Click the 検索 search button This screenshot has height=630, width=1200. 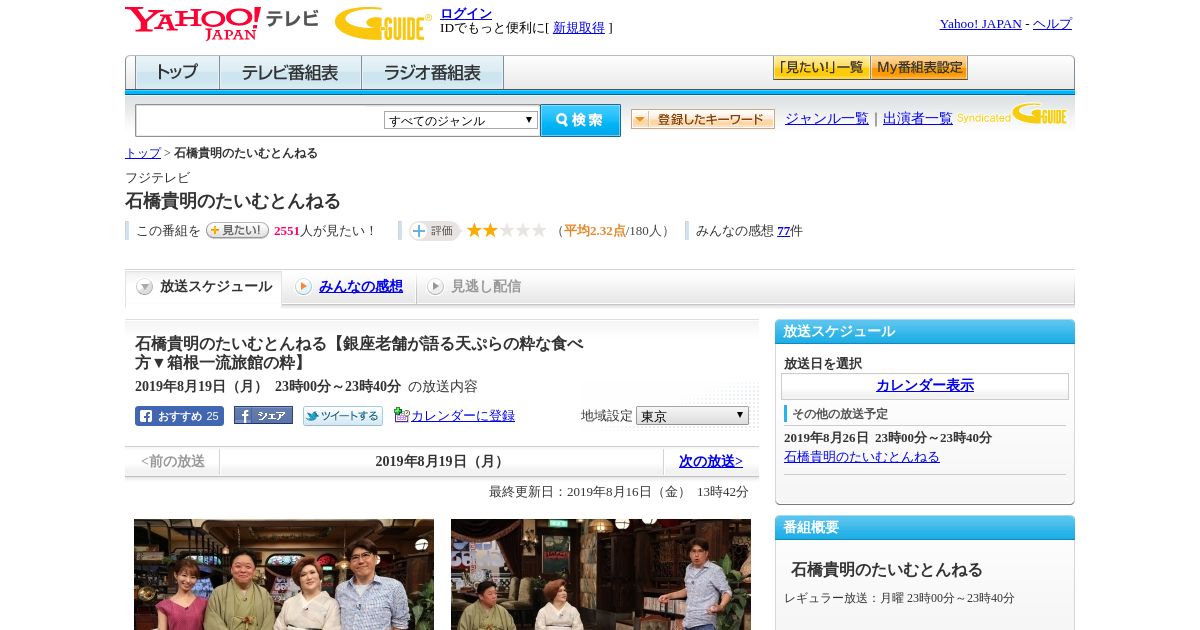[580, 120]
